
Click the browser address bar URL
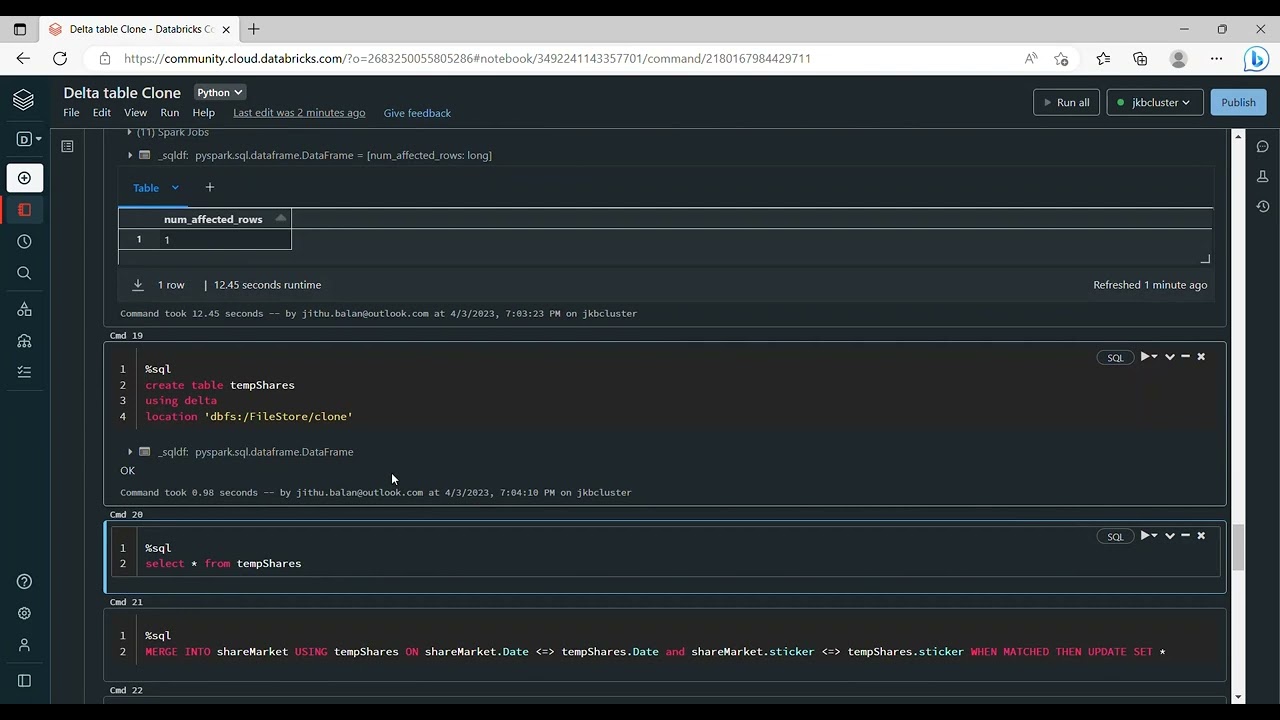click(x=467, y=58)
